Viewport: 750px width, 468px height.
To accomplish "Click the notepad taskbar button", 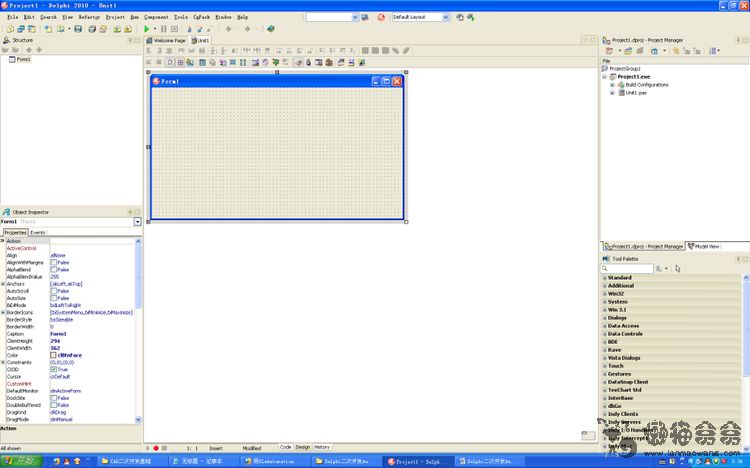I will click(x=202, y=461).
